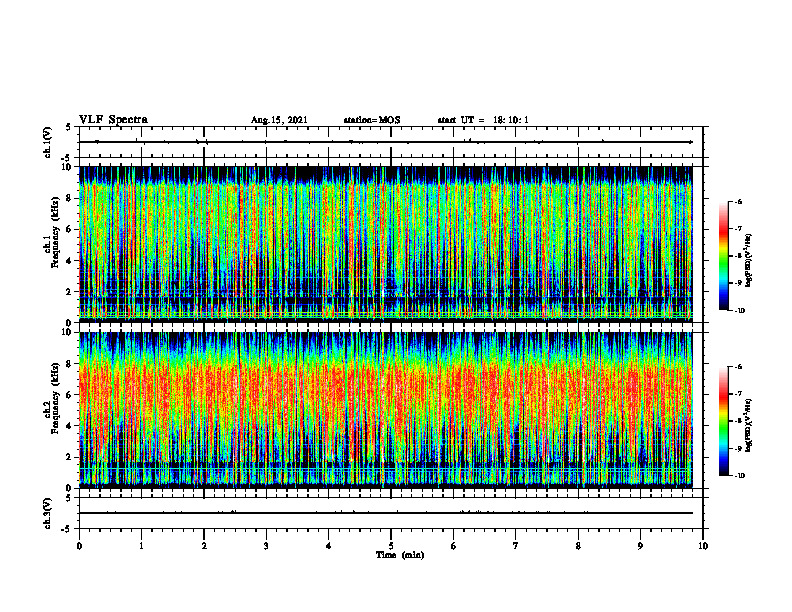Click the ch.1 colorbar axis label text

pyautogui.click(x=750, y=260)
